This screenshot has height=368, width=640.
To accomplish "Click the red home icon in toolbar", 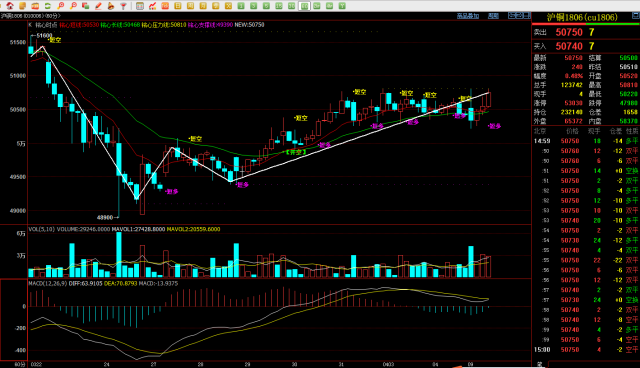I will click(10, 6).
